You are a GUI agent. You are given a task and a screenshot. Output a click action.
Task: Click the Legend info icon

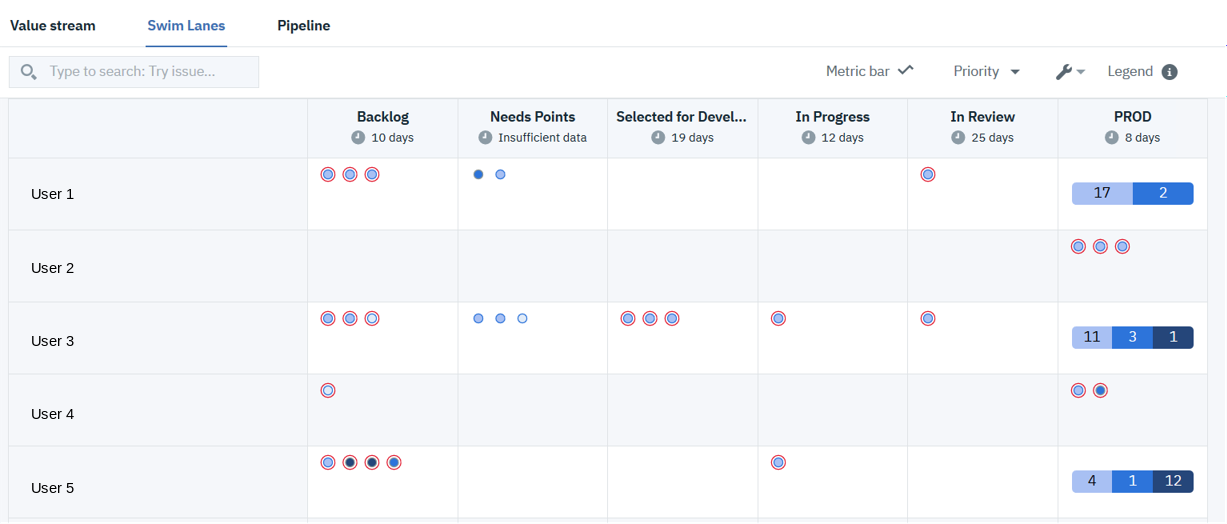pos(1169,72)
